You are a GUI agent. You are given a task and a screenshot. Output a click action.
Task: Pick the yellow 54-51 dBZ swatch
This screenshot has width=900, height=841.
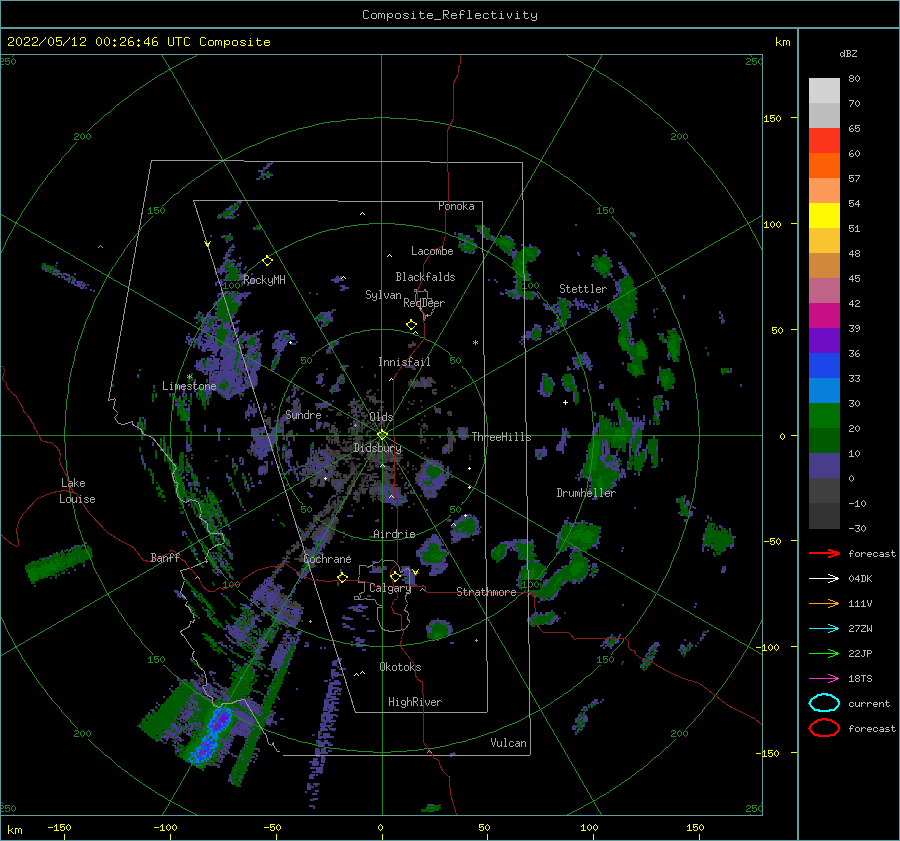[824, 216]
